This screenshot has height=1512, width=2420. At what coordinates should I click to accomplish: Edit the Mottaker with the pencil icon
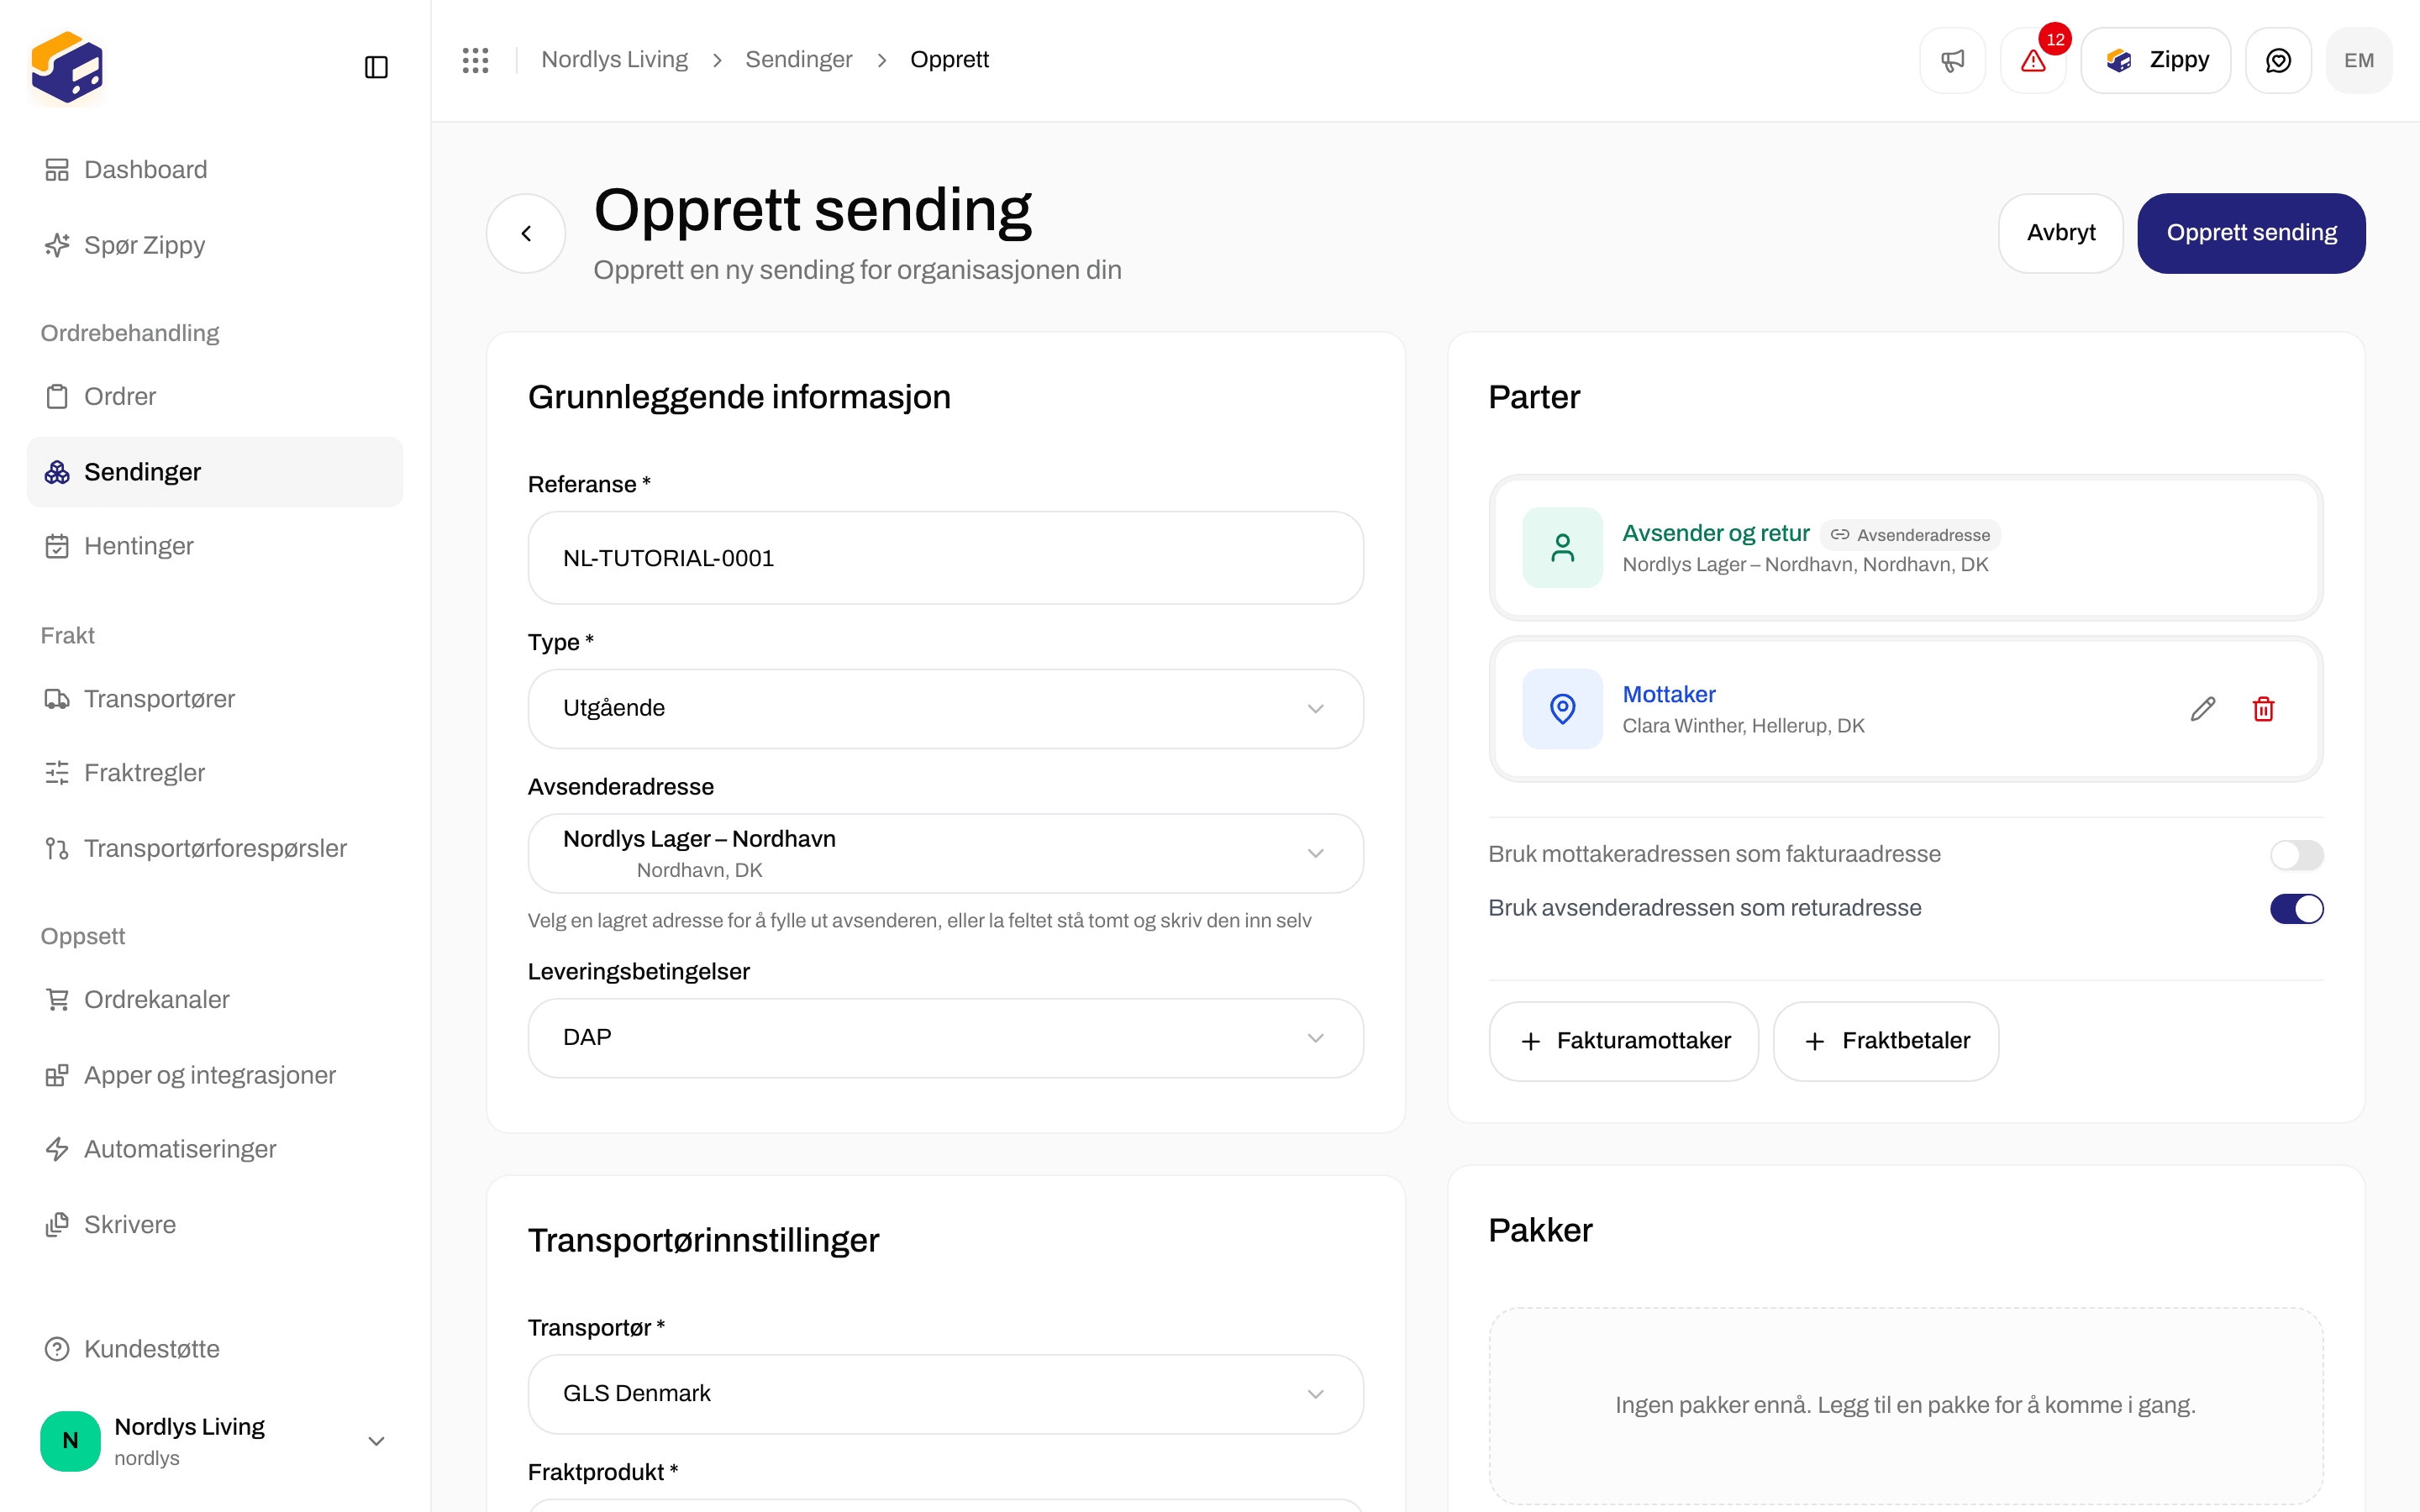tap(2203, 709)
